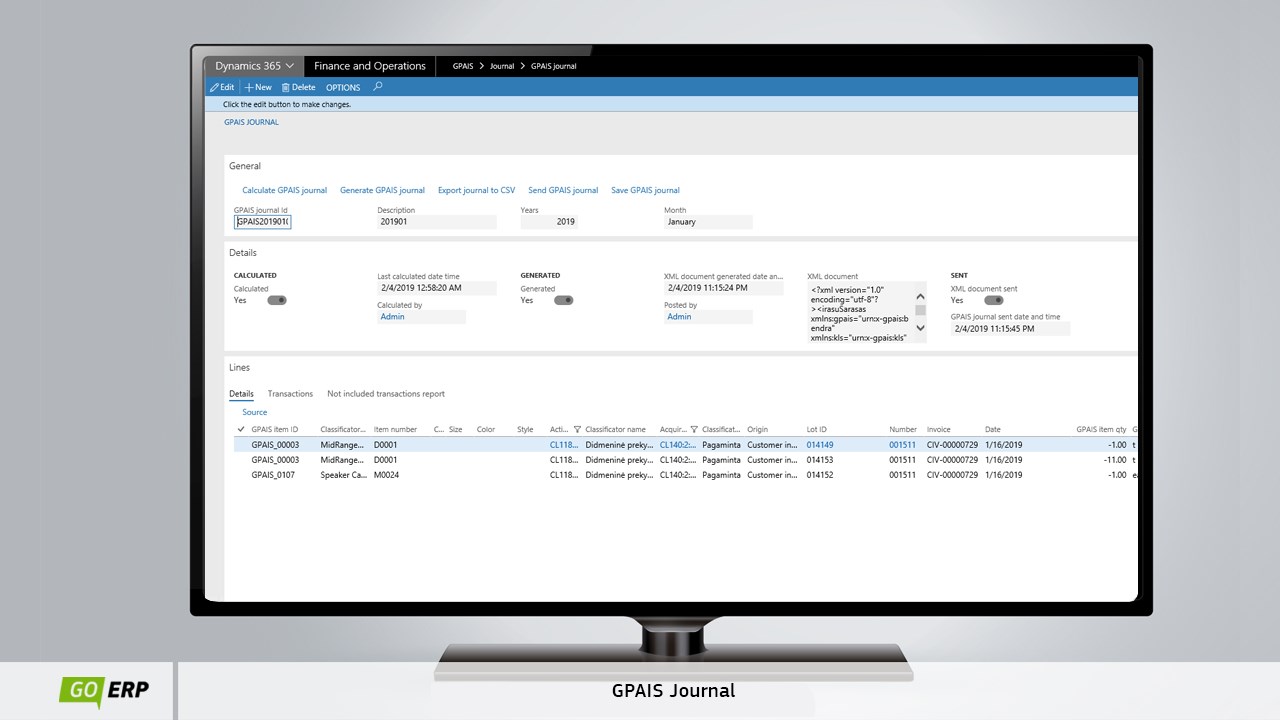Click the GPAIS journal Id field
Screen dimensions: 1280x720
[262, 222]
